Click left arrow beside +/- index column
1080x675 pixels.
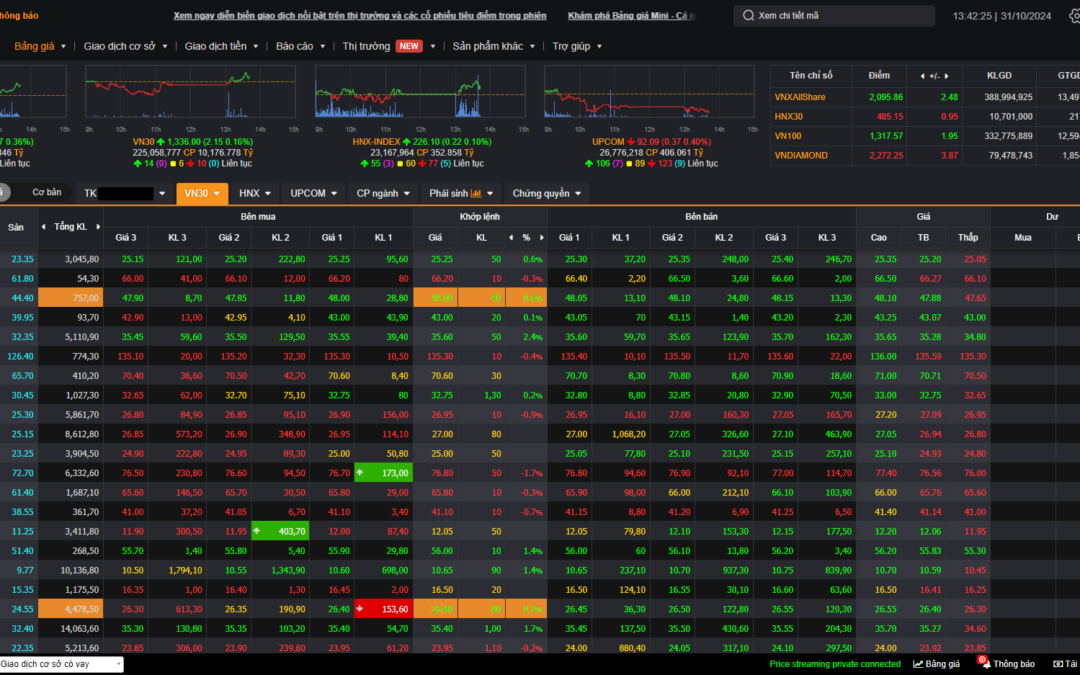coord(921,76)
